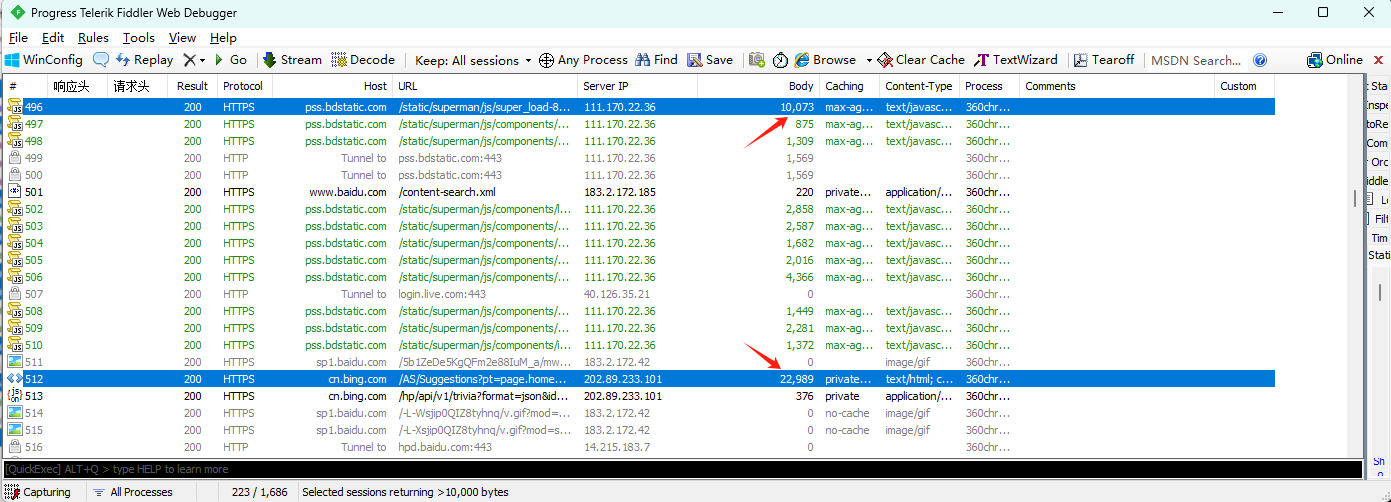The image size is (1391, 502).
Task: Open the Rules menu
Action: click(x=93, y=37)
